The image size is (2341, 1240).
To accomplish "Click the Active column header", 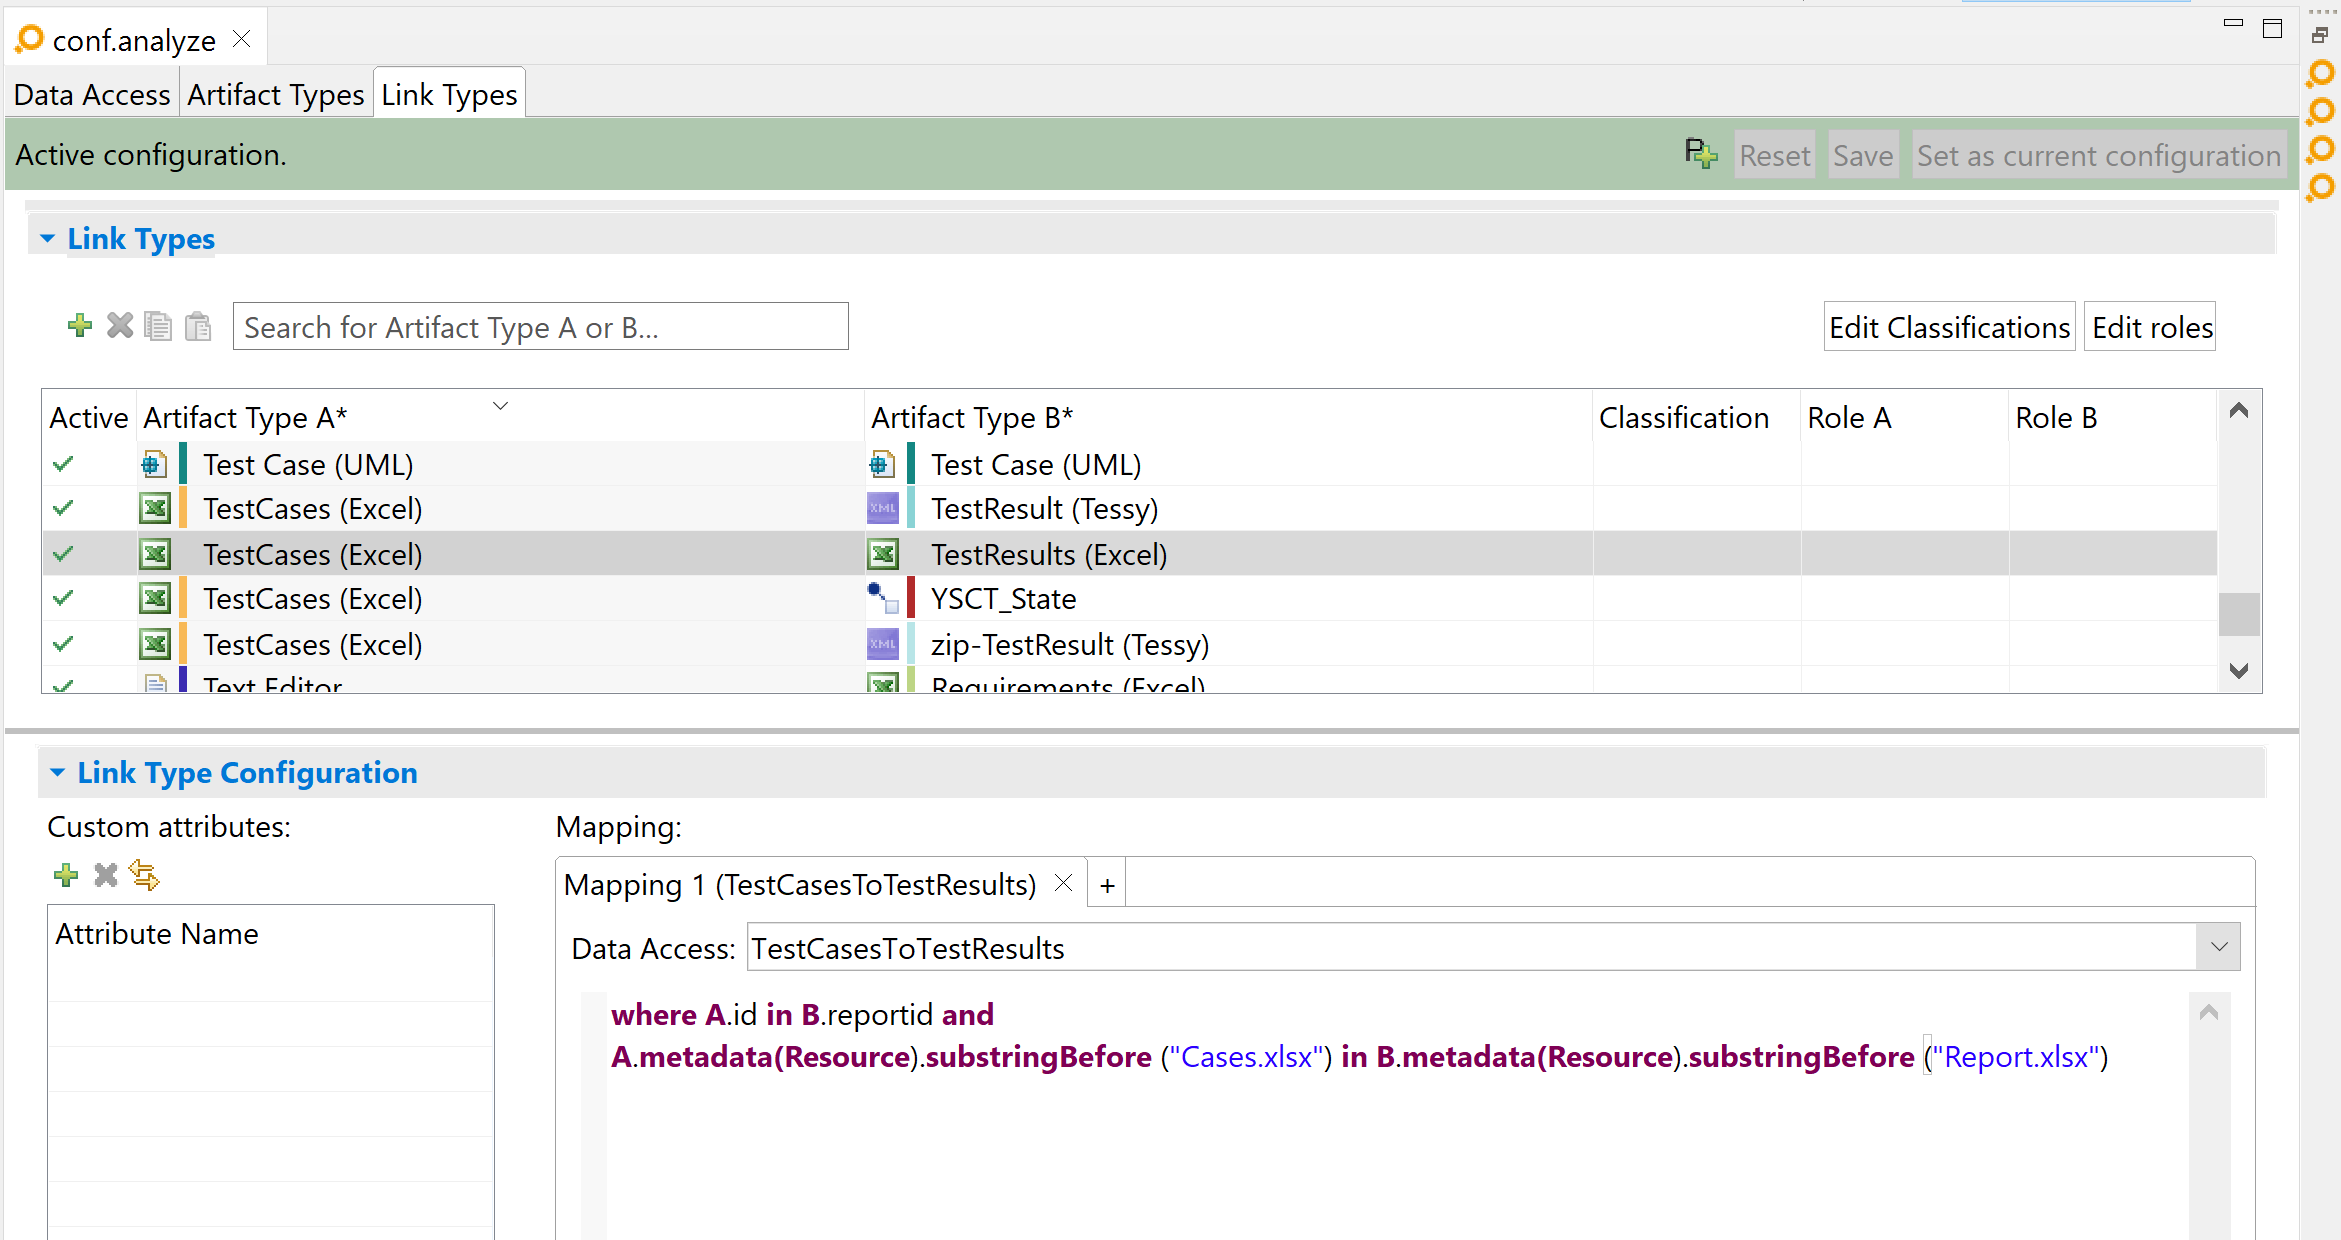I will [x=89, y=417].
